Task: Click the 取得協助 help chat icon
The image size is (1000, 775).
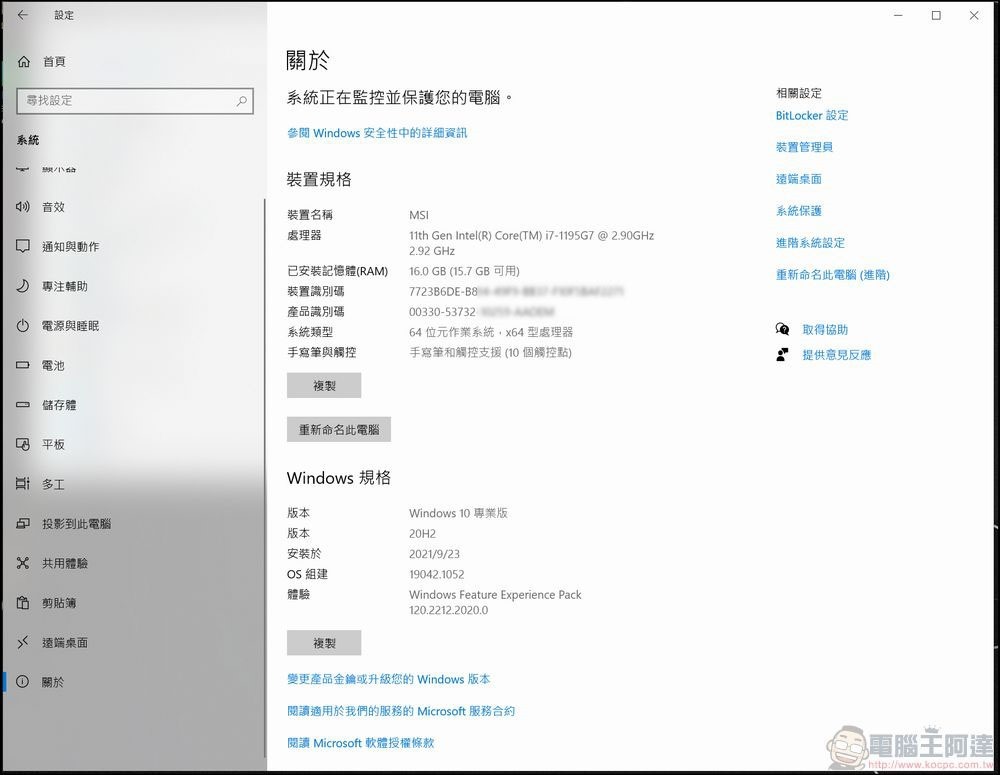Action: pyautogui.click(x=783, y=329)
